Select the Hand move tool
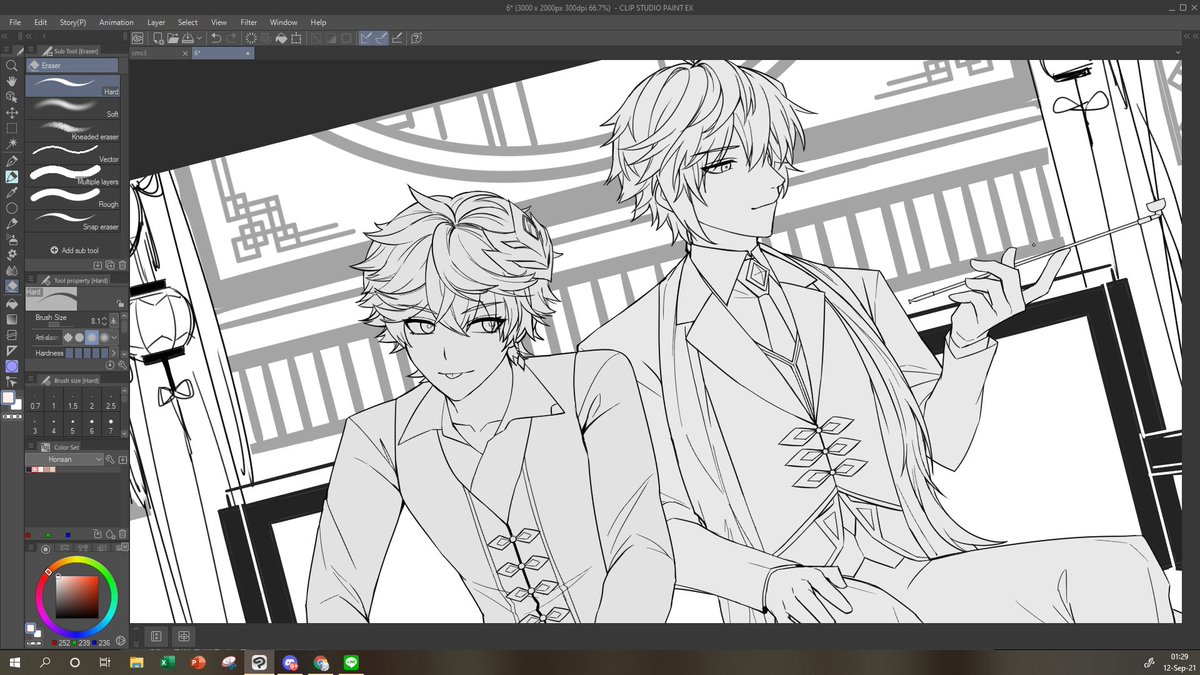This screenshot has width=1200, height=675. point(12,82)
